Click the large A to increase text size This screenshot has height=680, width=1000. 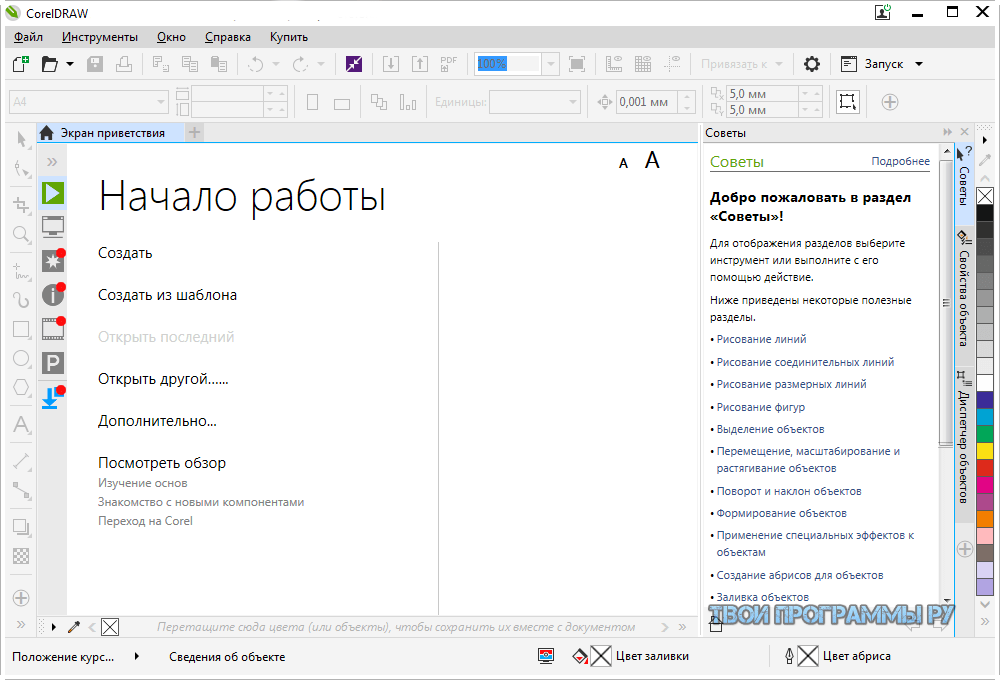pyautogui.click(x=652, y=160)
